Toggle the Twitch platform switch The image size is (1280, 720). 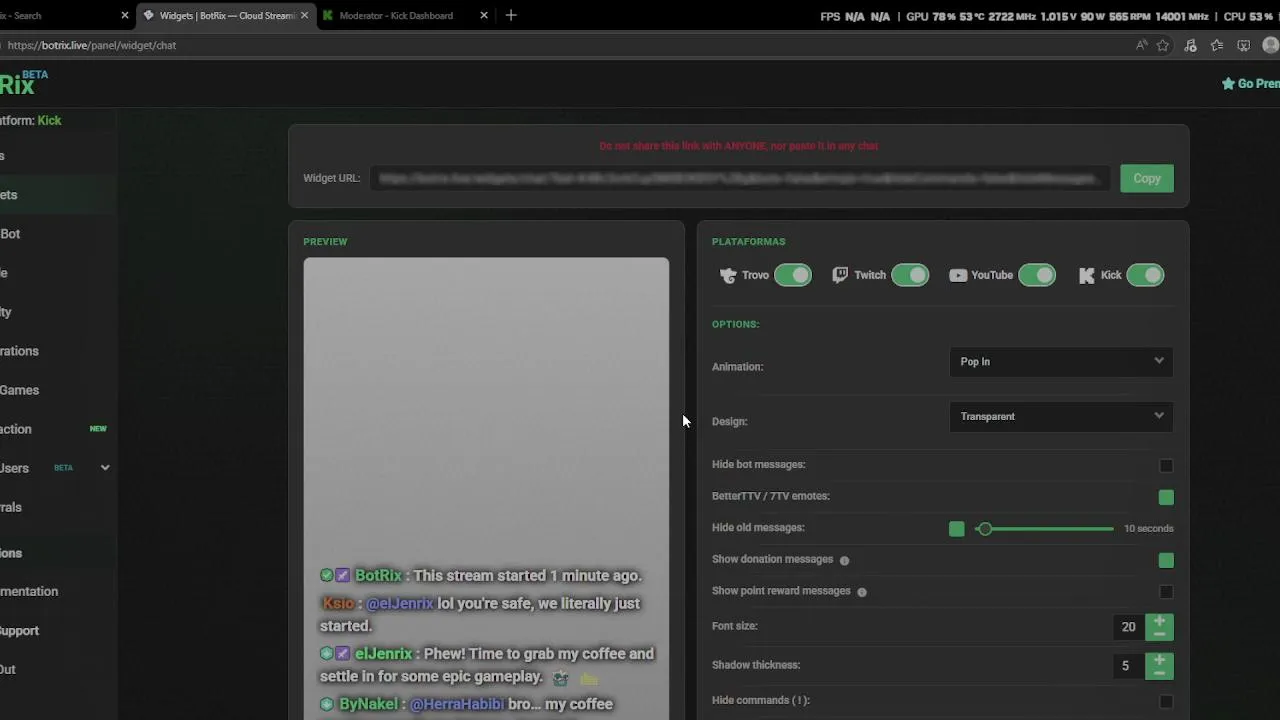(910, 275)
